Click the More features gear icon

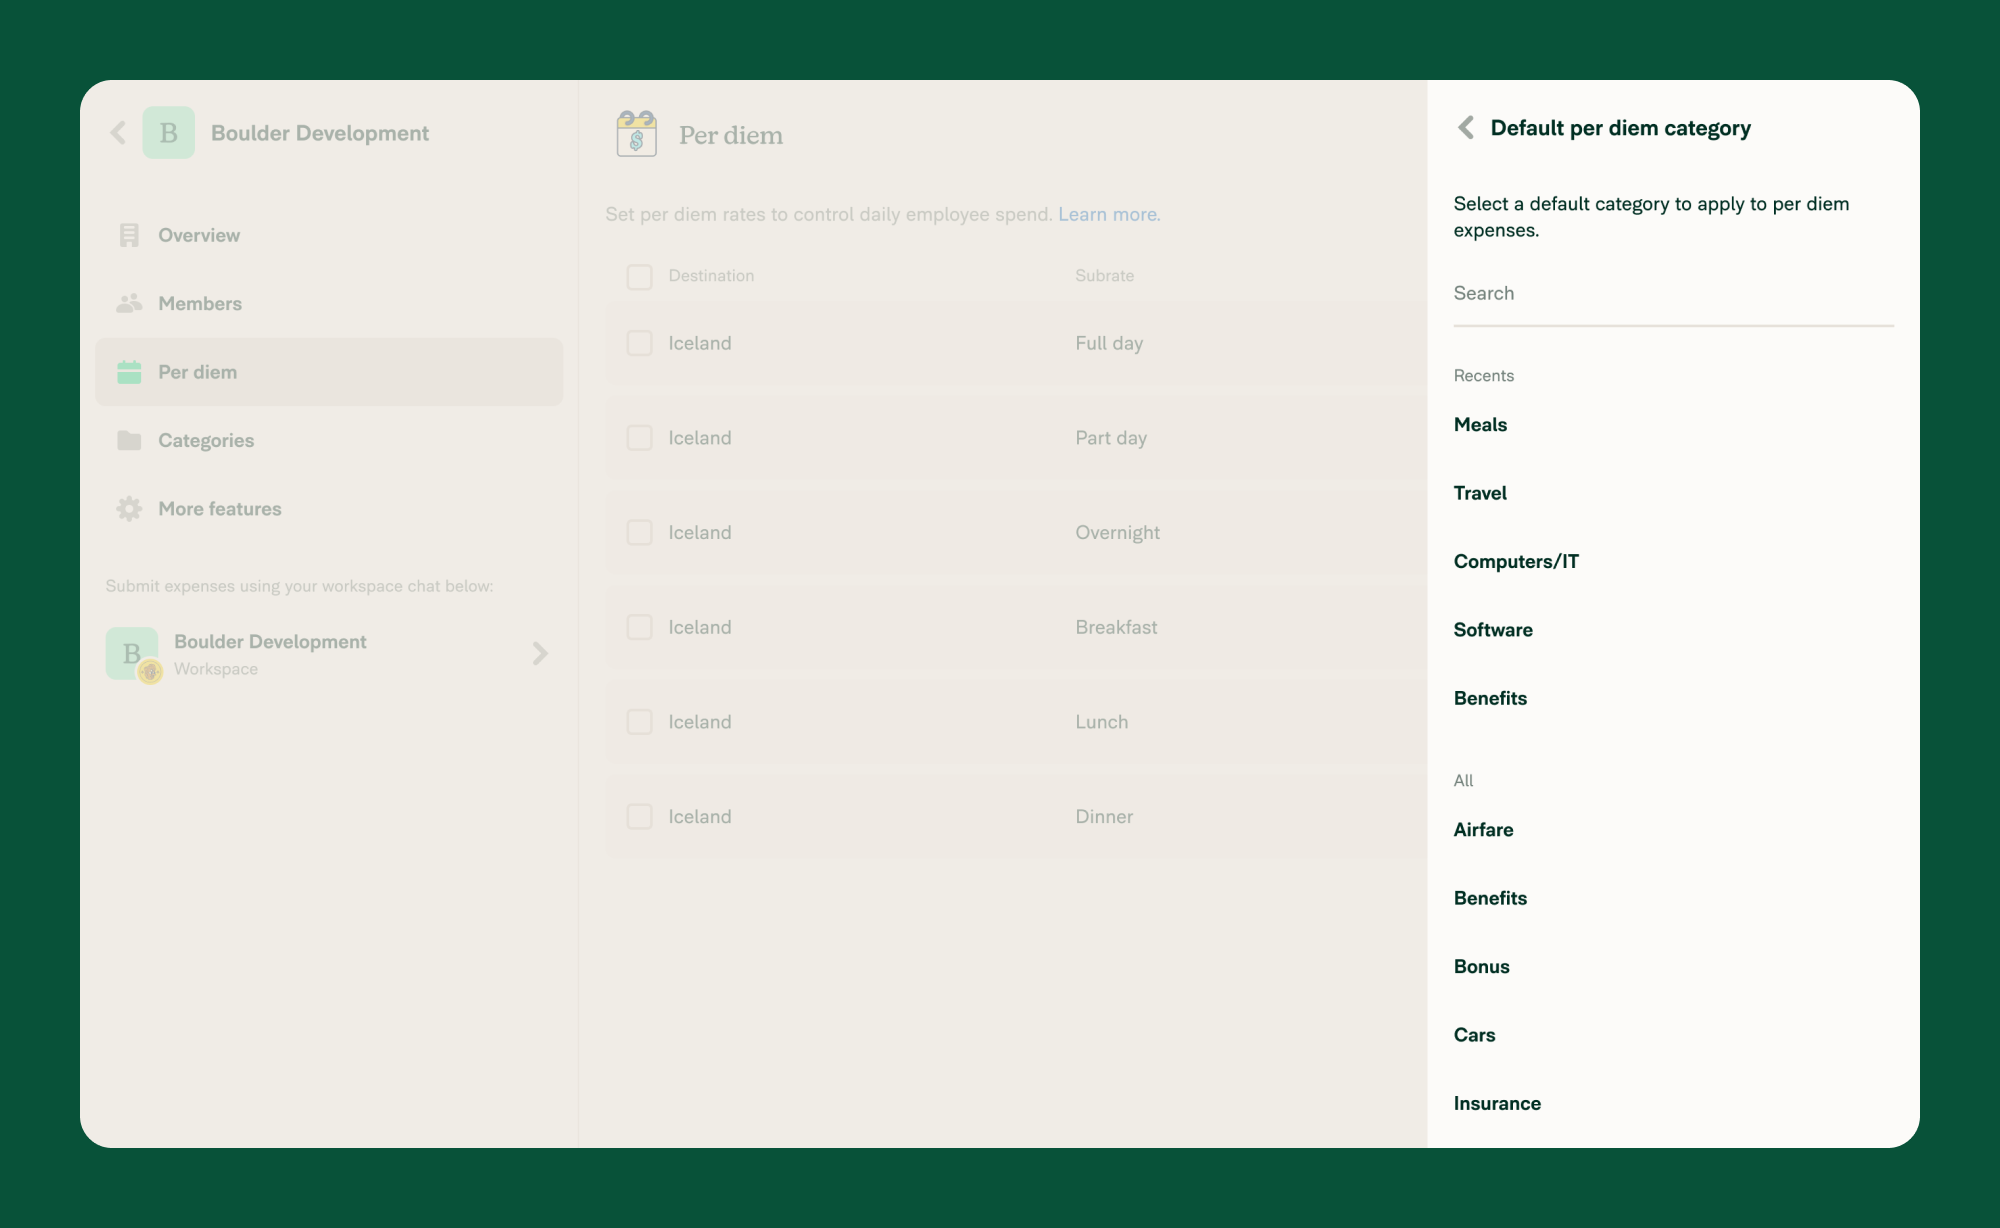[130, 508]
